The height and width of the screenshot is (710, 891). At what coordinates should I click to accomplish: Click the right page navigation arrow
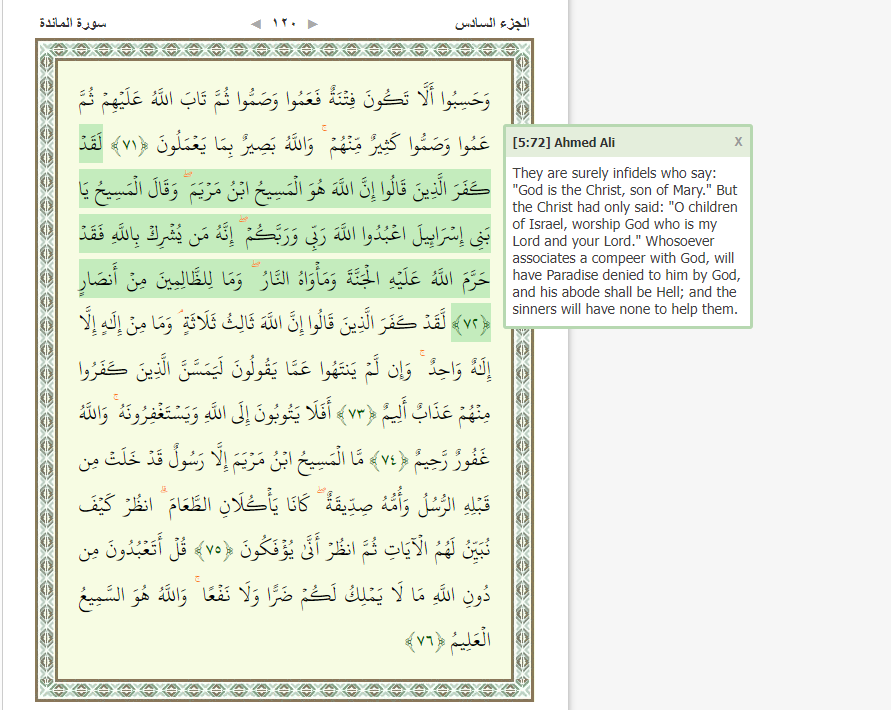click(313, 23)
